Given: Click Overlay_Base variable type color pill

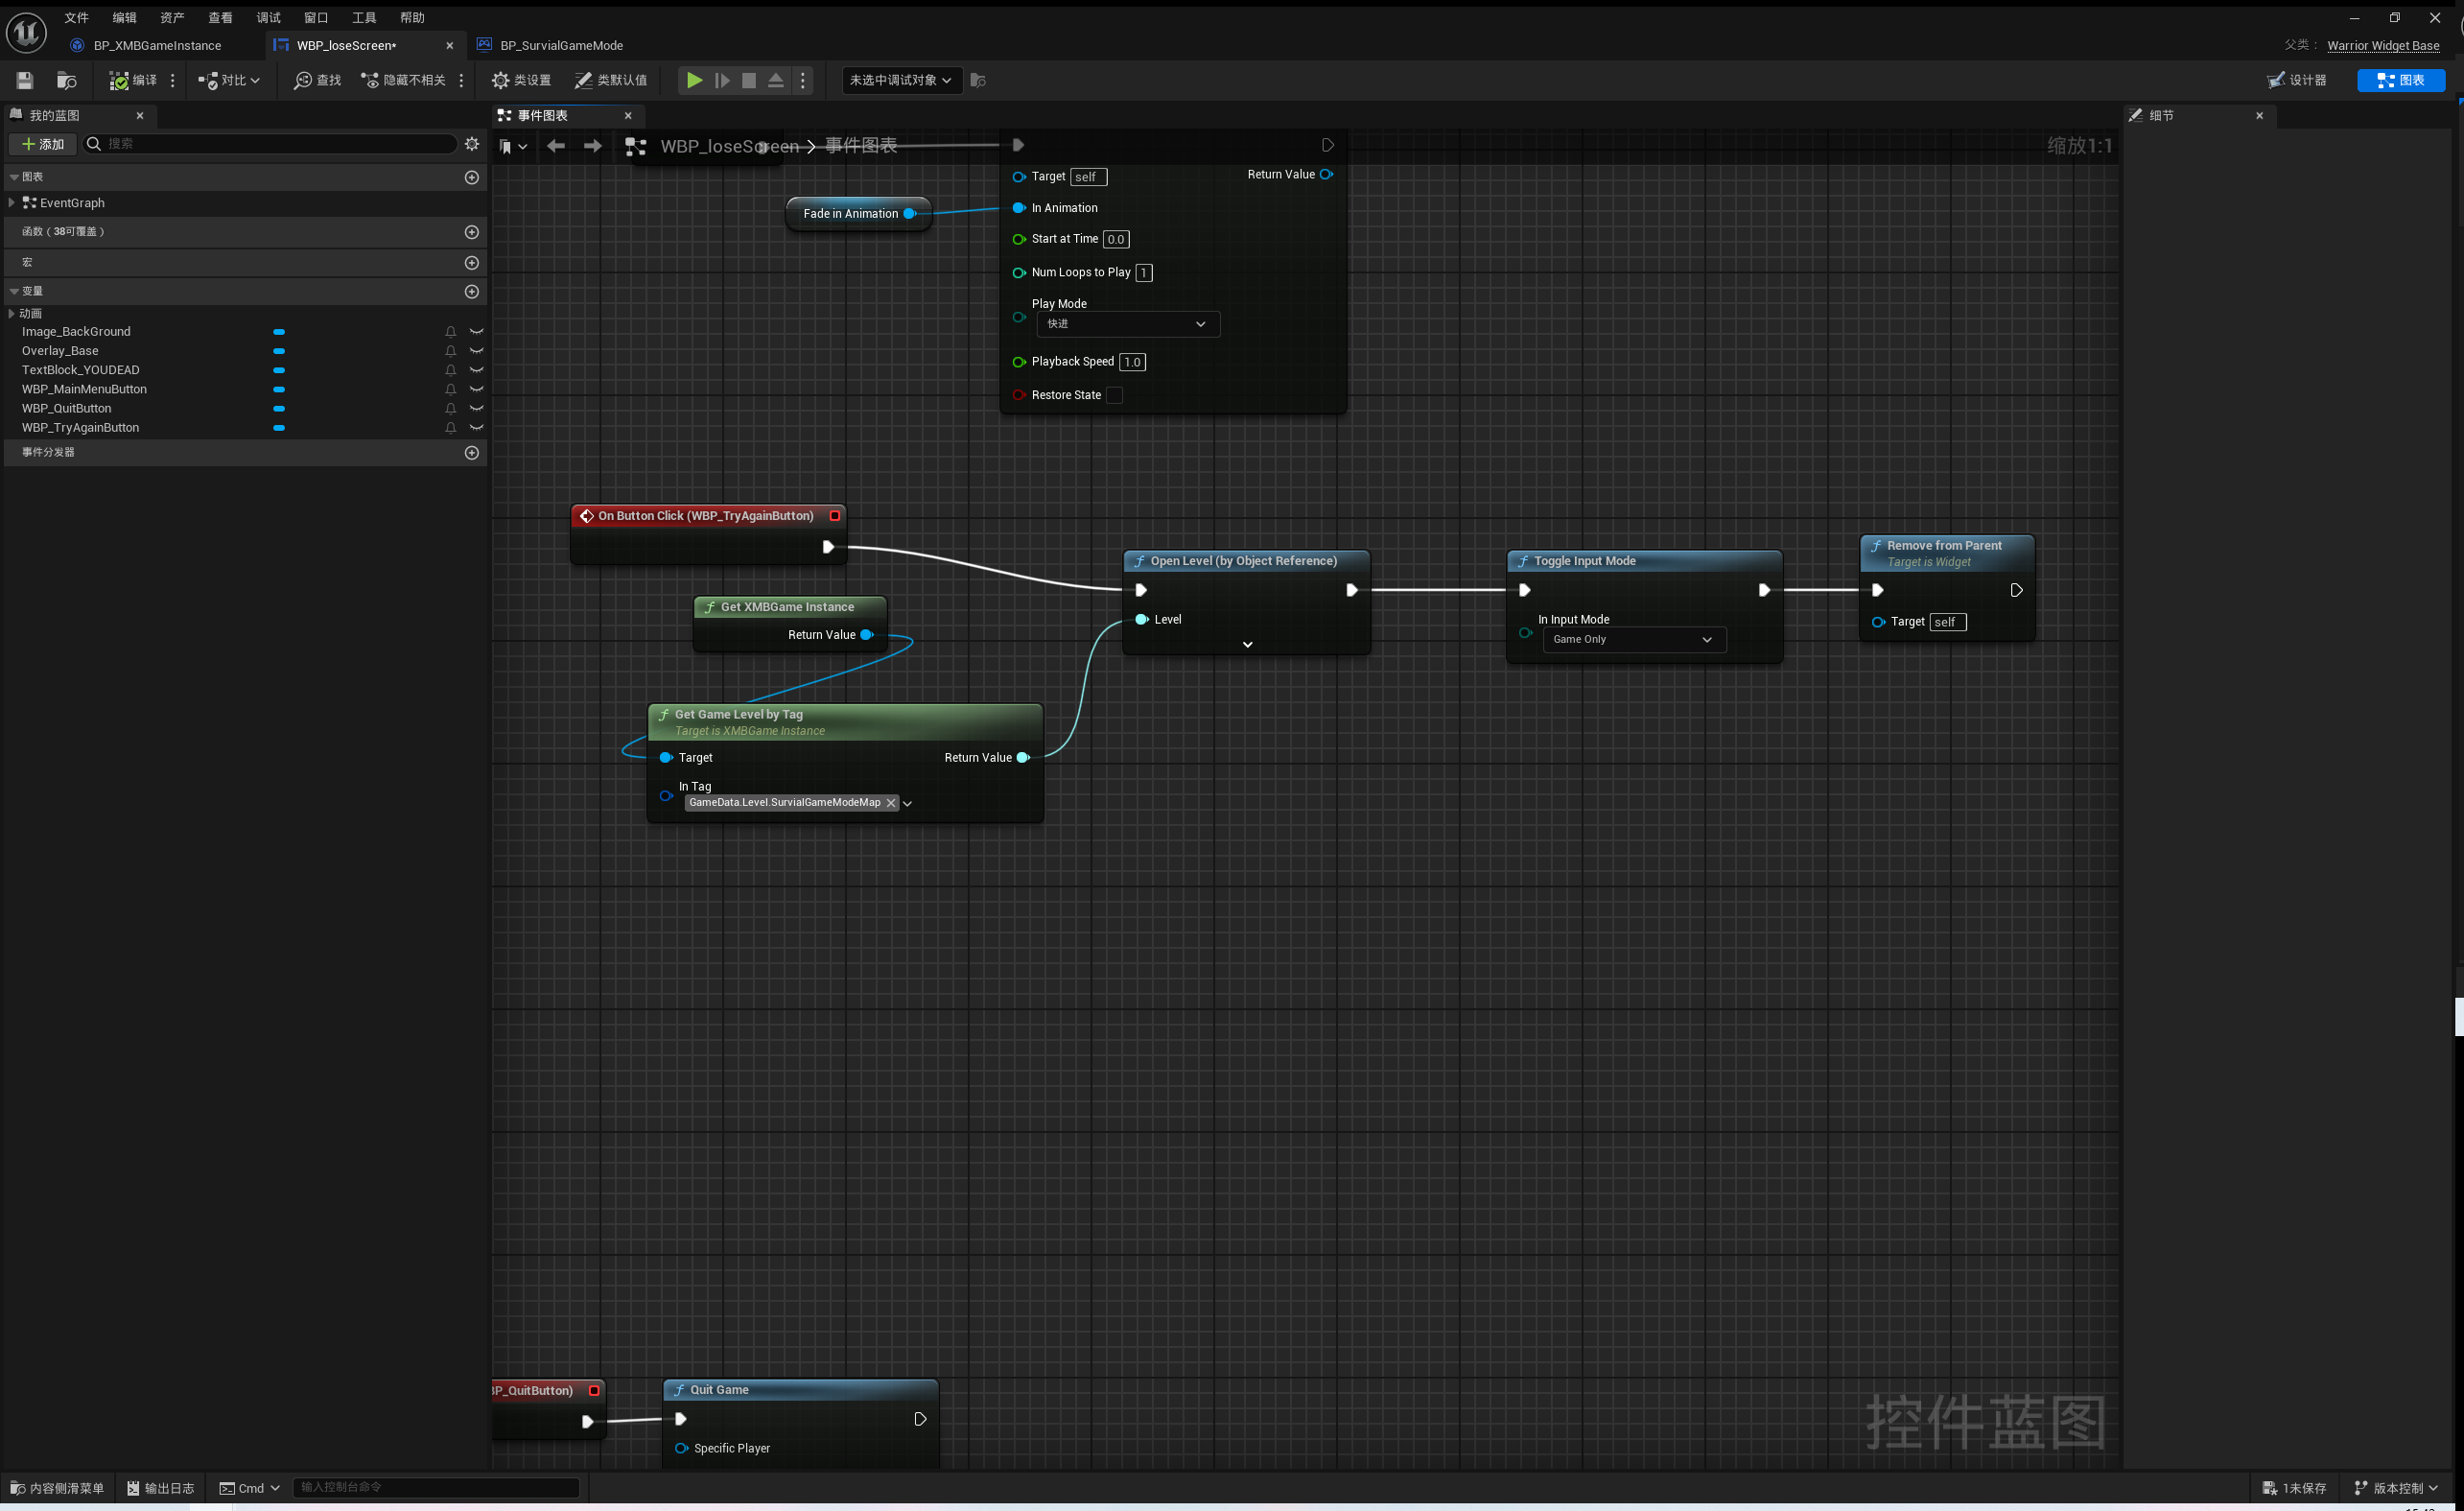Looking at the screenshot, I should click(x=279, y=351).
